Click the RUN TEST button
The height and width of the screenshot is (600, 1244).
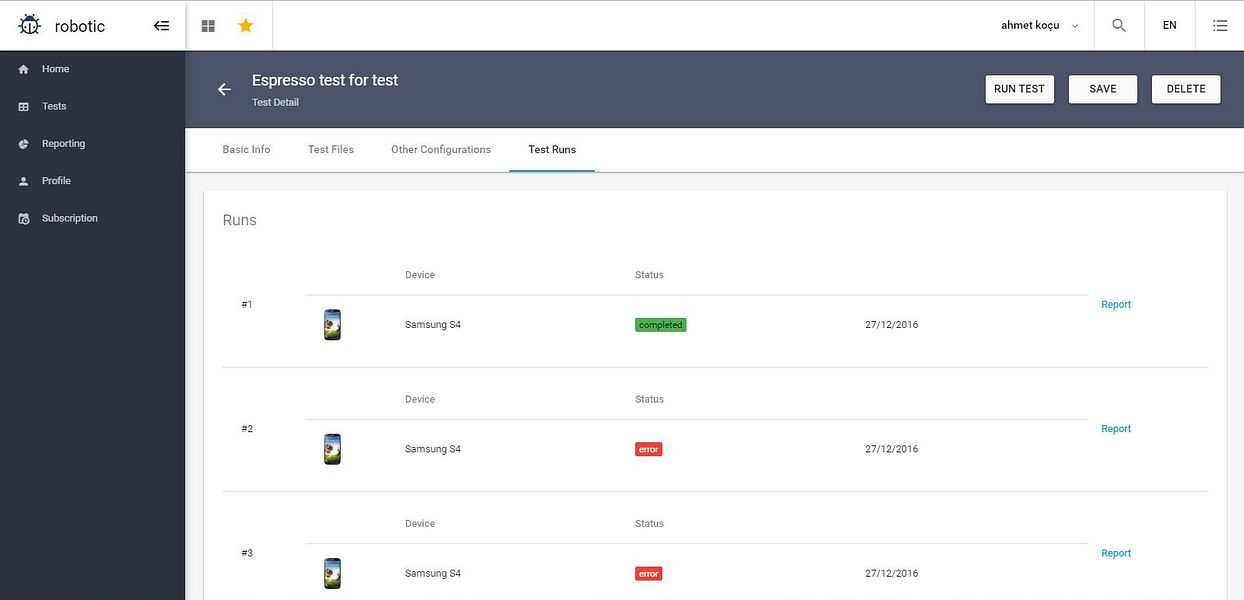point(1019,89)
